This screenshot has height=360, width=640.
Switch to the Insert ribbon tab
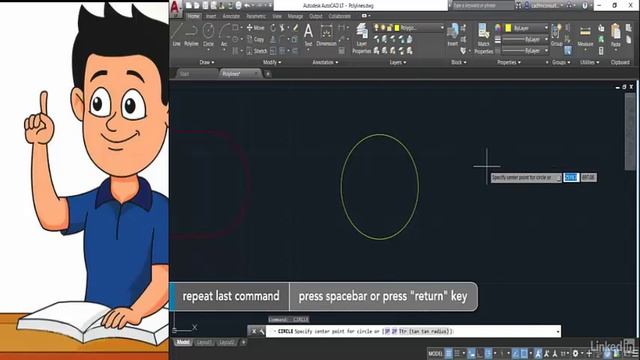(211, 16)
